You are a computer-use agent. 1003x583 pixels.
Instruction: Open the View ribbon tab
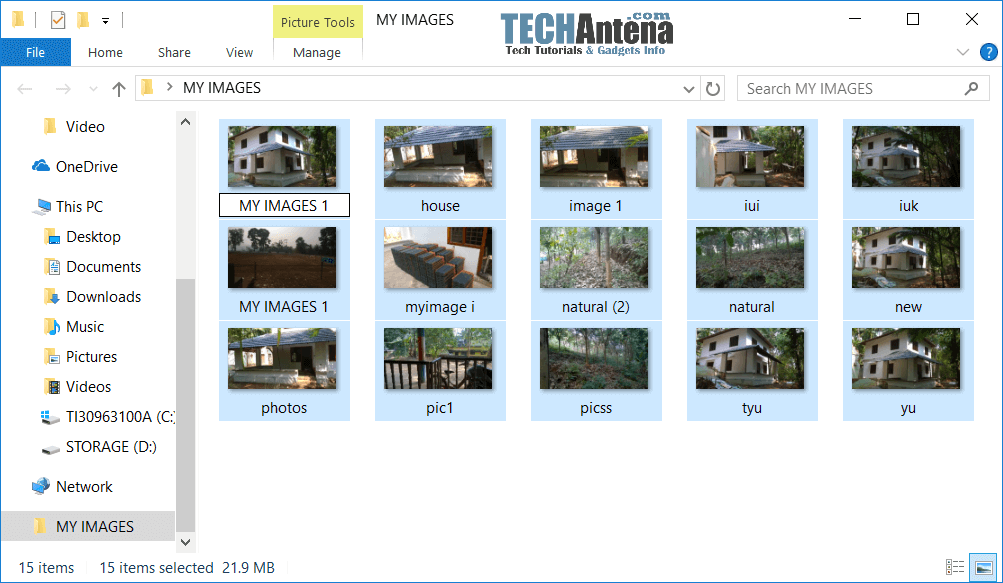pos(239,52)
